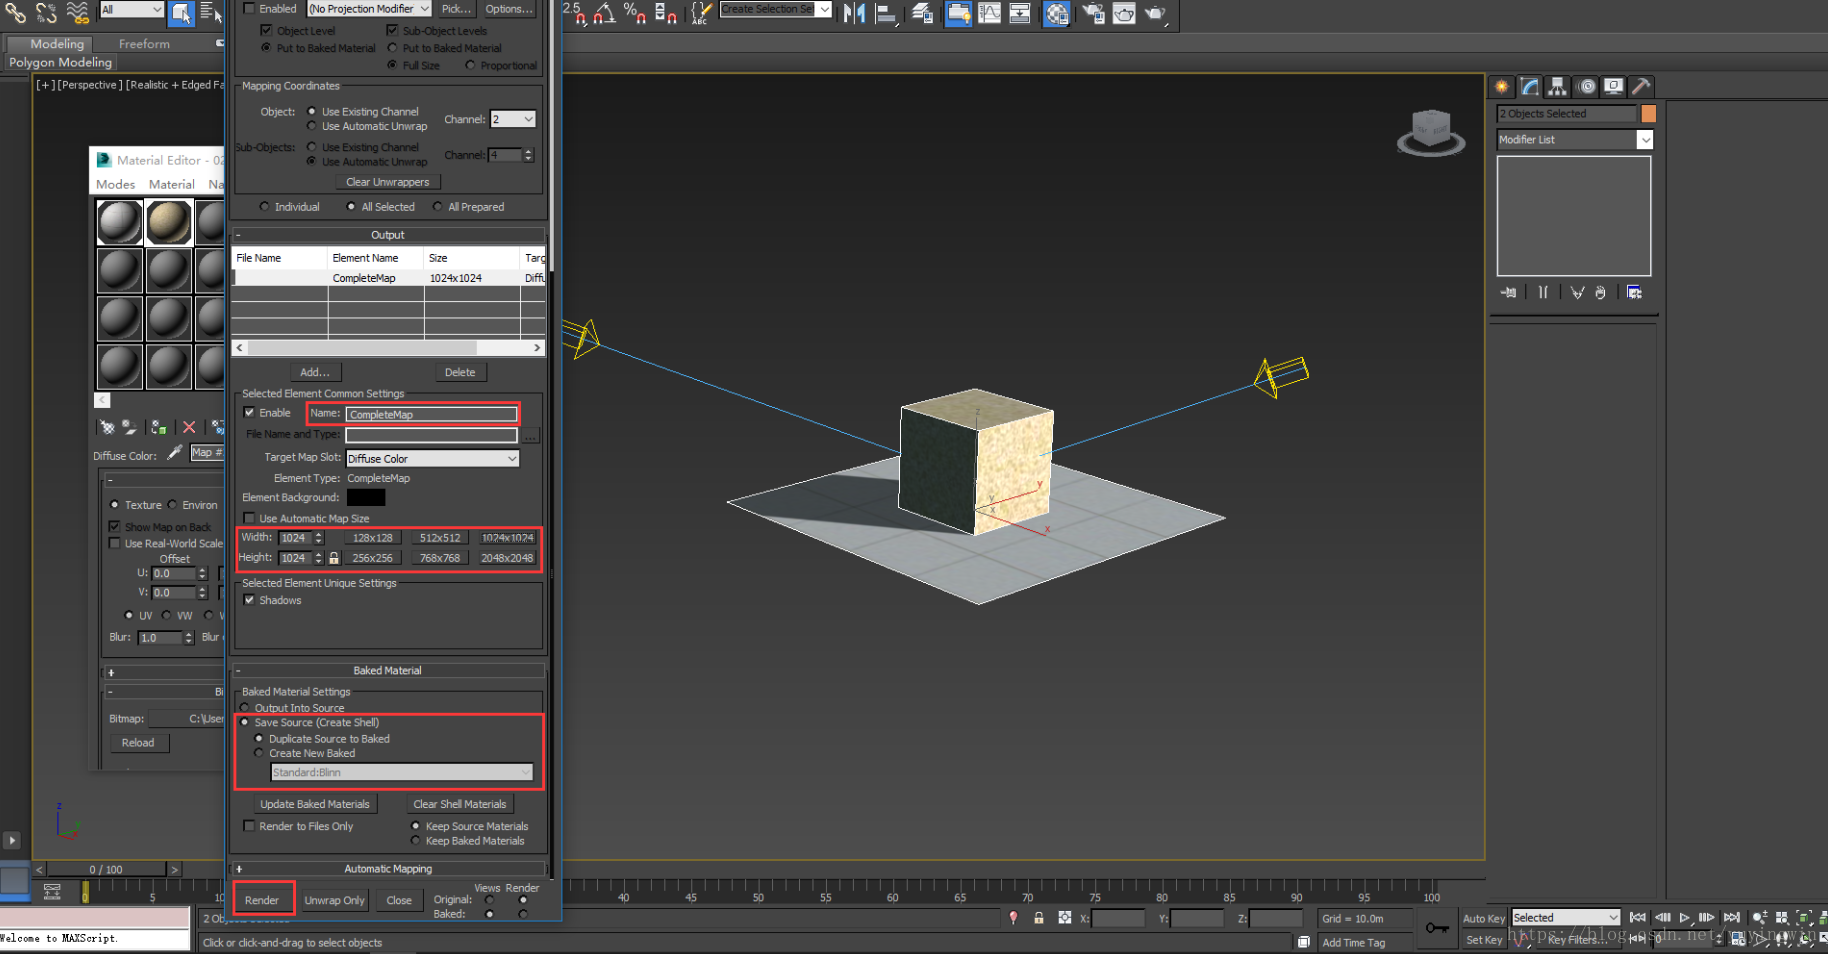Toggle the Enable checkbox for CompleteMap
The image size is (1828, 954).
click(249, 412)
